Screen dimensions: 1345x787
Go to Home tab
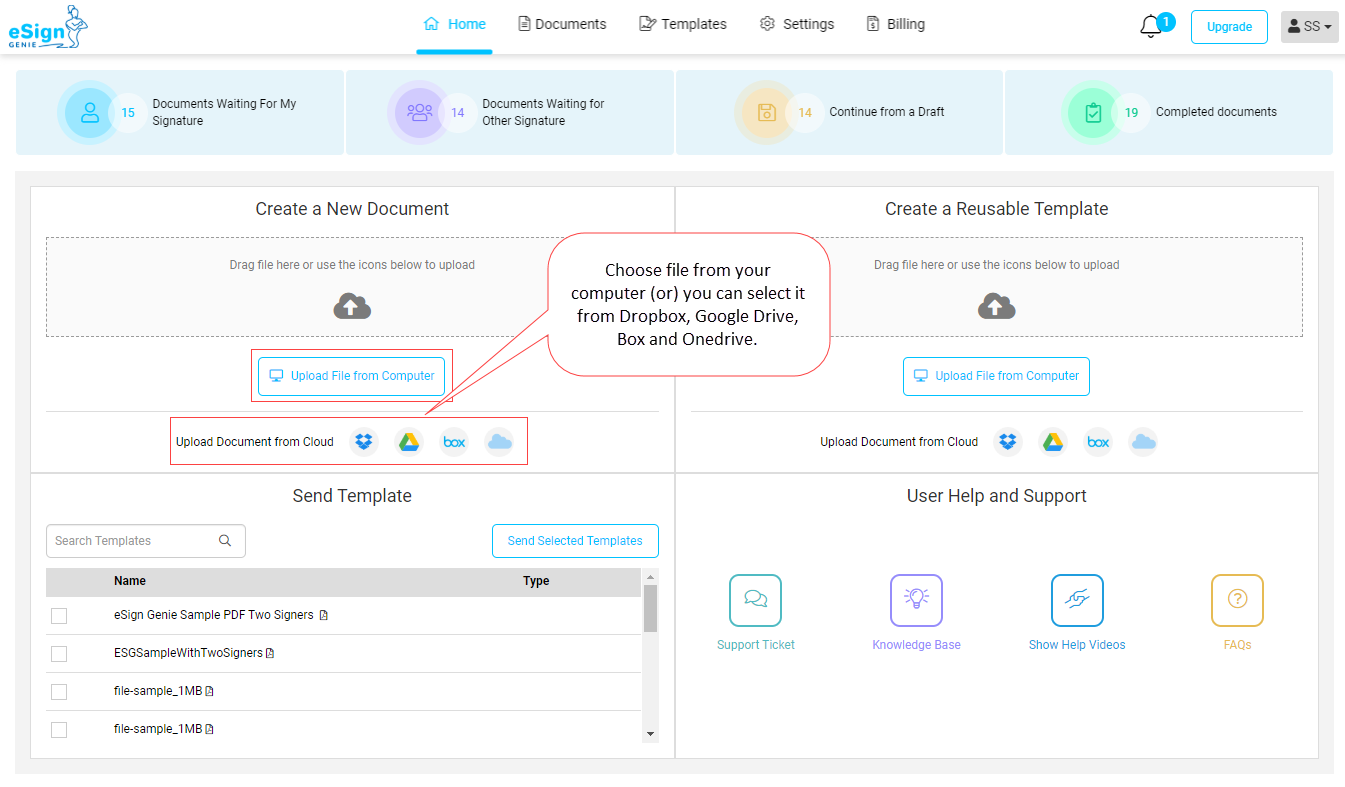pyautogui.click(x=455, y=24)
